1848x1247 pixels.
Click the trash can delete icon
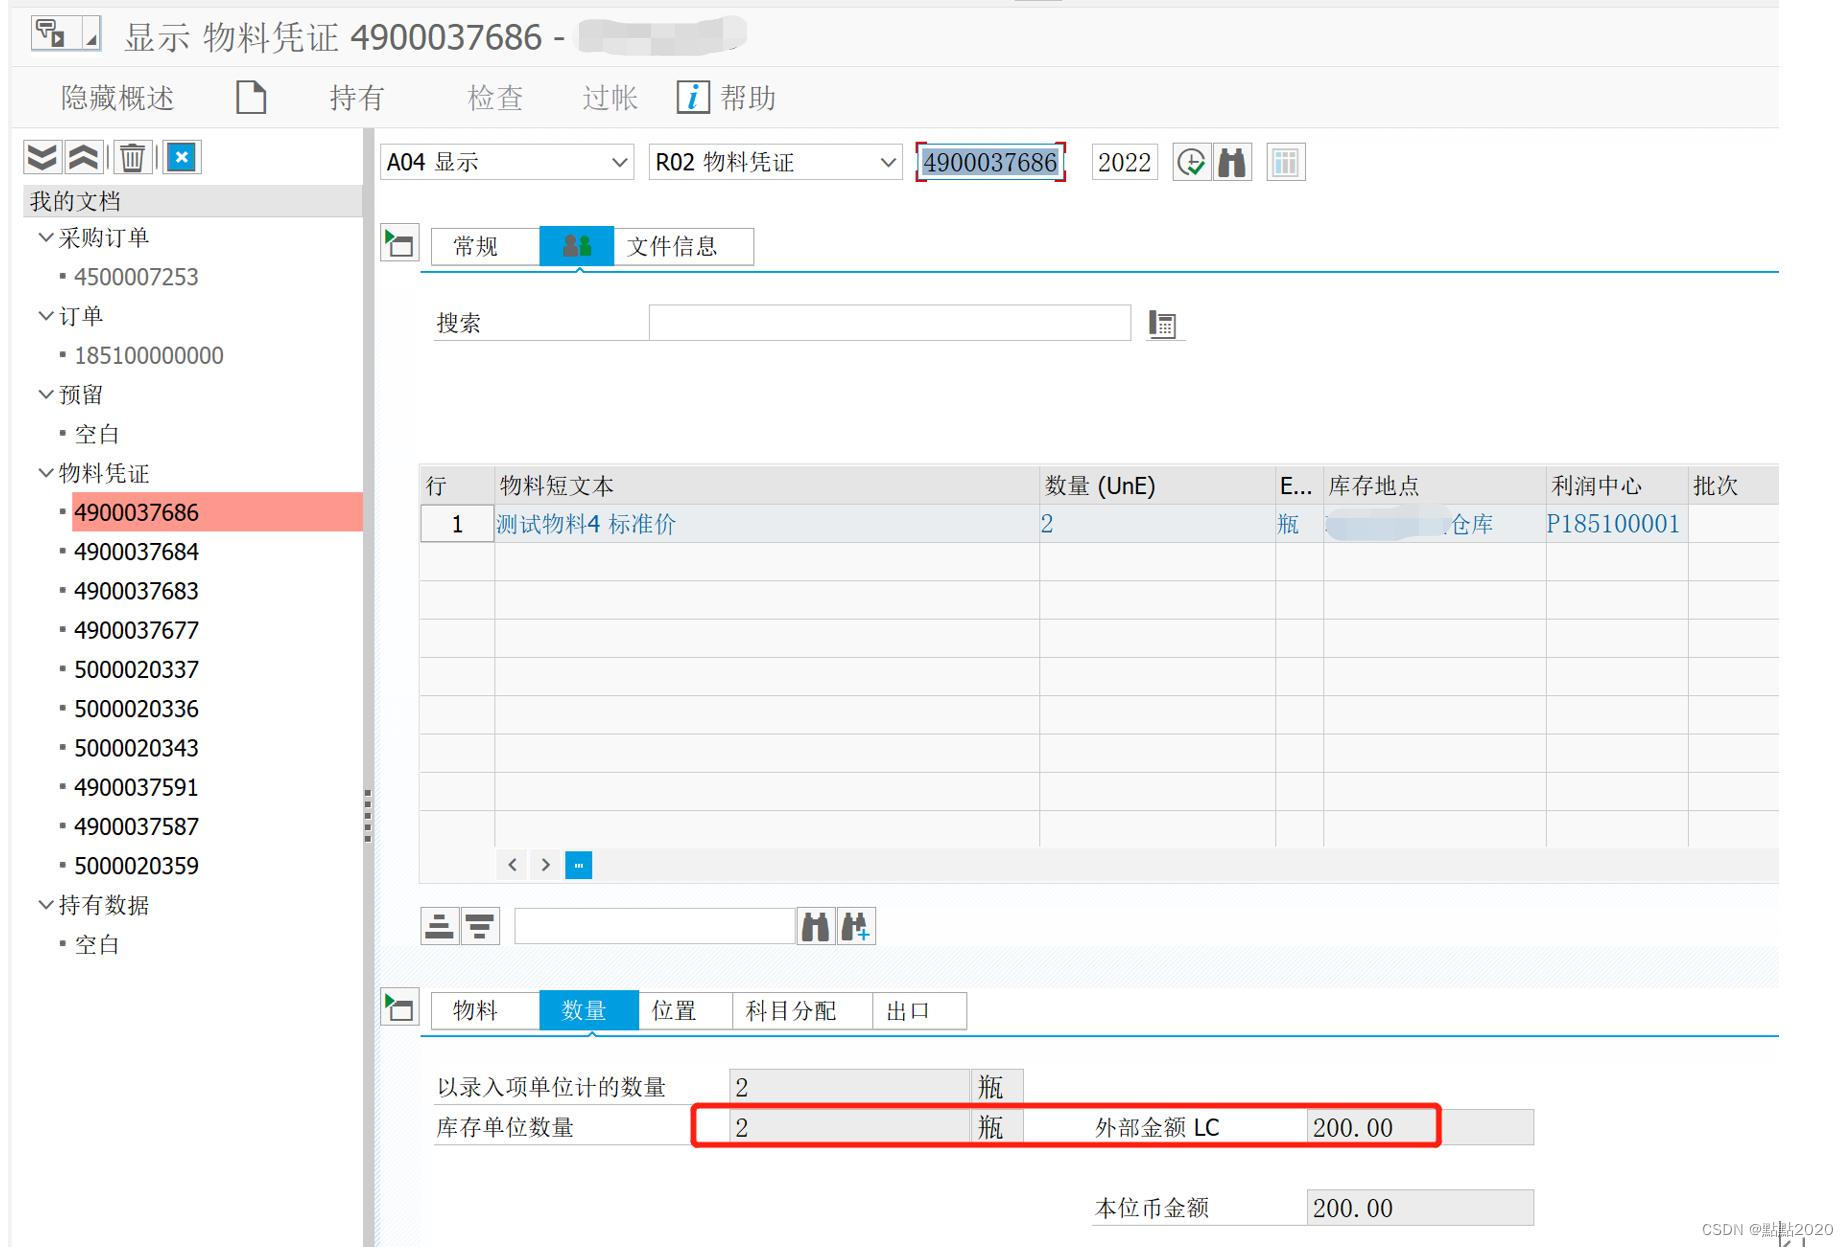(x=132, y=157)
